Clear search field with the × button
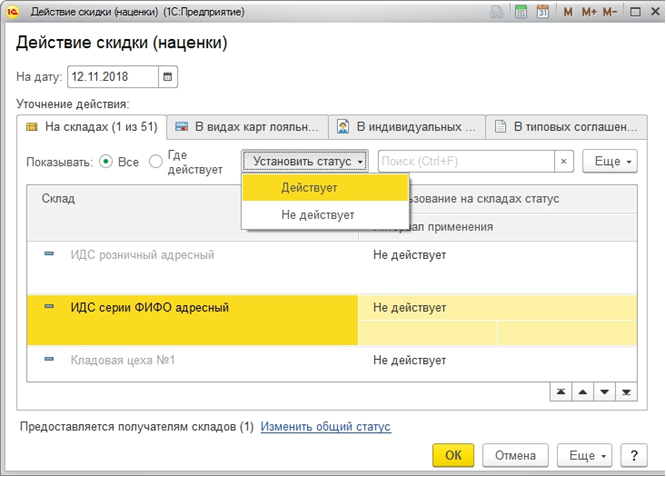The height and width of the screenshot is (477, 666). coord(563,161)
